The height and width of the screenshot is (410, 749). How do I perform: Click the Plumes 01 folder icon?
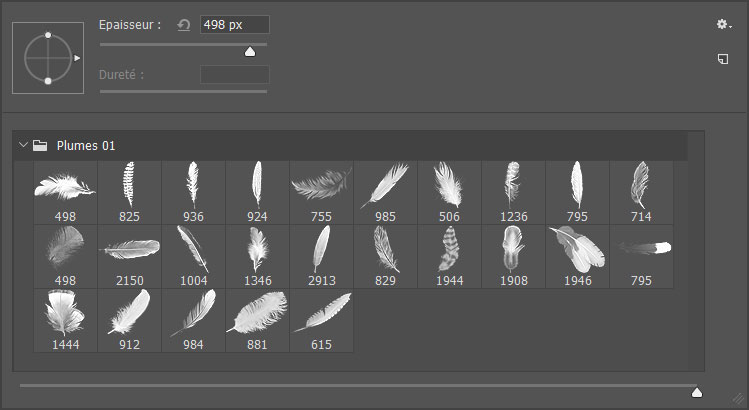pos(40,146)
